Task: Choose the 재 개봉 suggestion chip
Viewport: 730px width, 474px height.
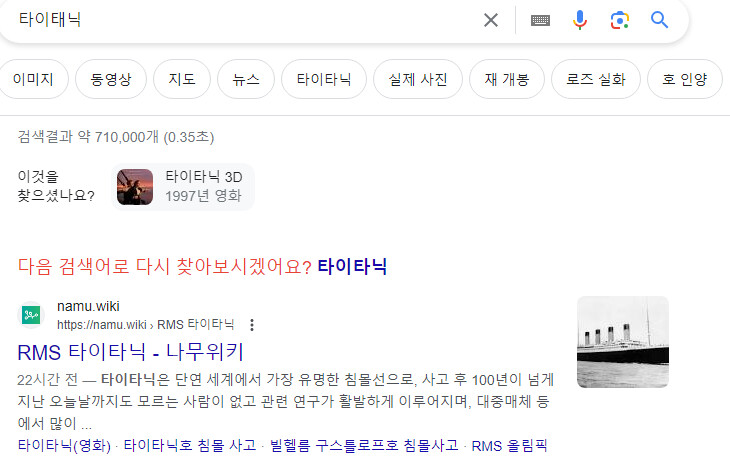Action: [x=507, y=79]
